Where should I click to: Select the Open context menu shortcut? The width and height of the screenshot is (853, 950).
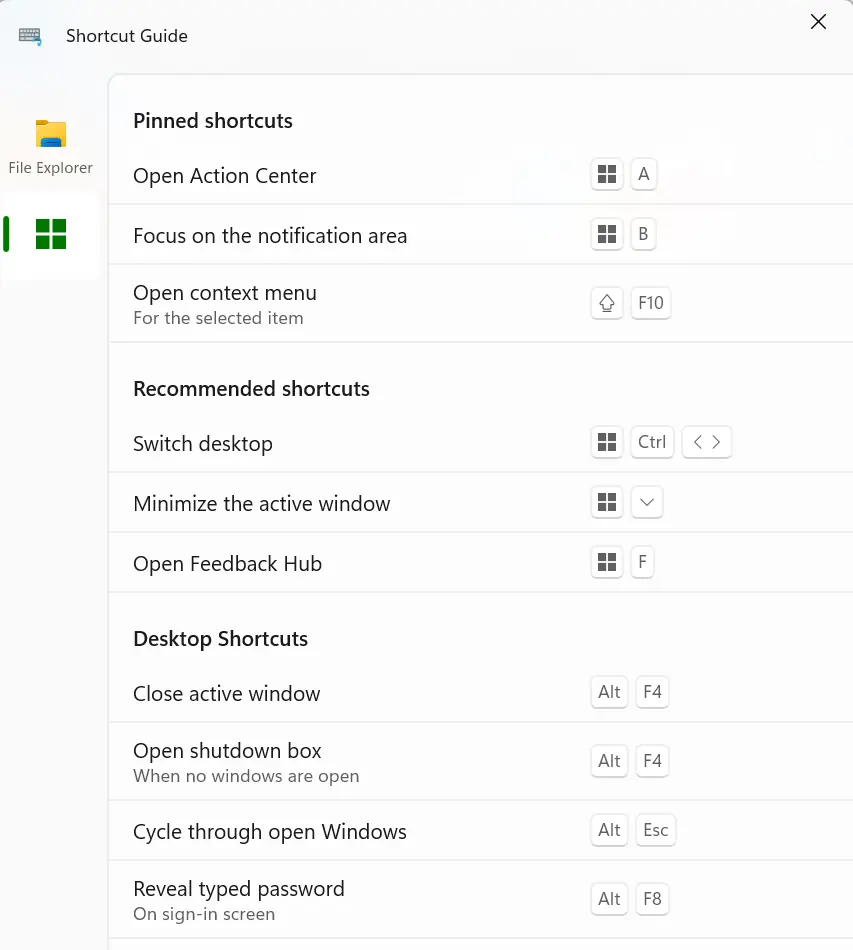tap(480, 304)
